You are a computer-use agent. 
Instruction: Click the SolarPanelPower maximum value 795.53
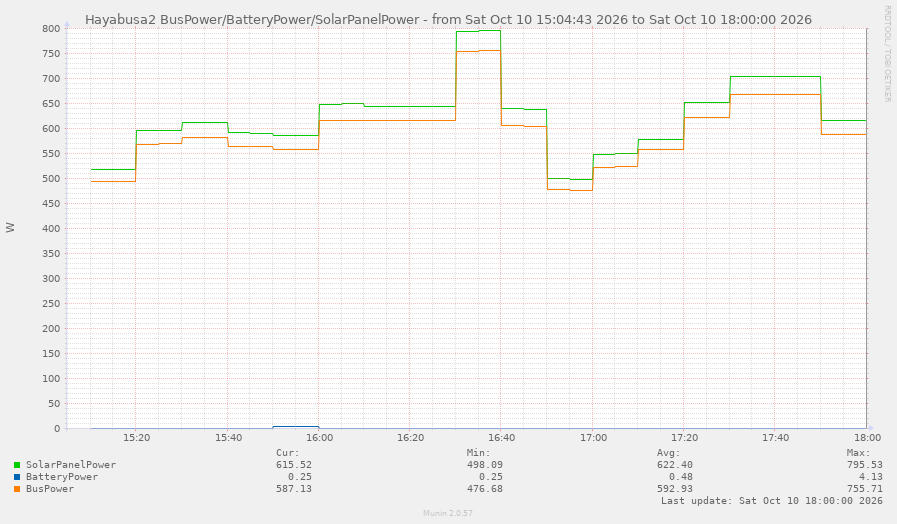tap(865, 465)
